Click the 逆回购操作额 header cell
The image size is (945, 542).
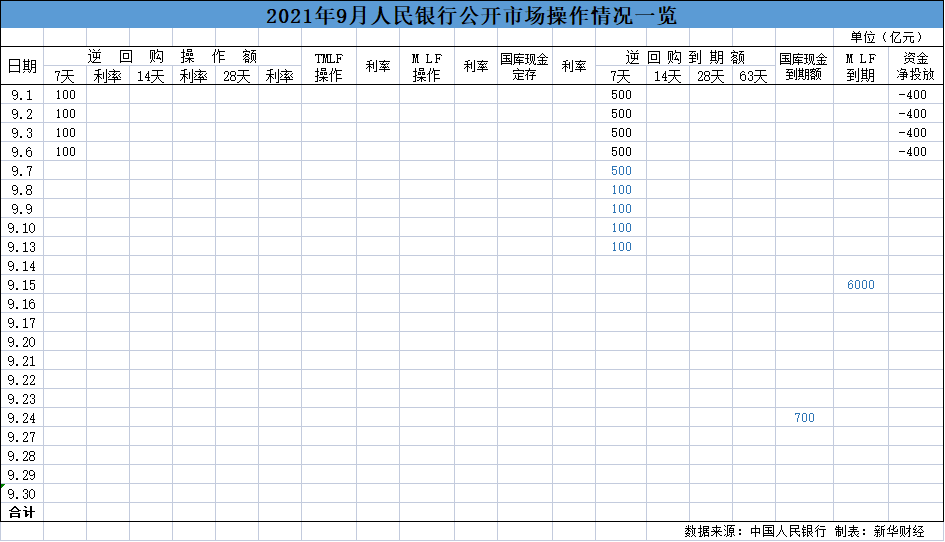click(x=172, y=57)
